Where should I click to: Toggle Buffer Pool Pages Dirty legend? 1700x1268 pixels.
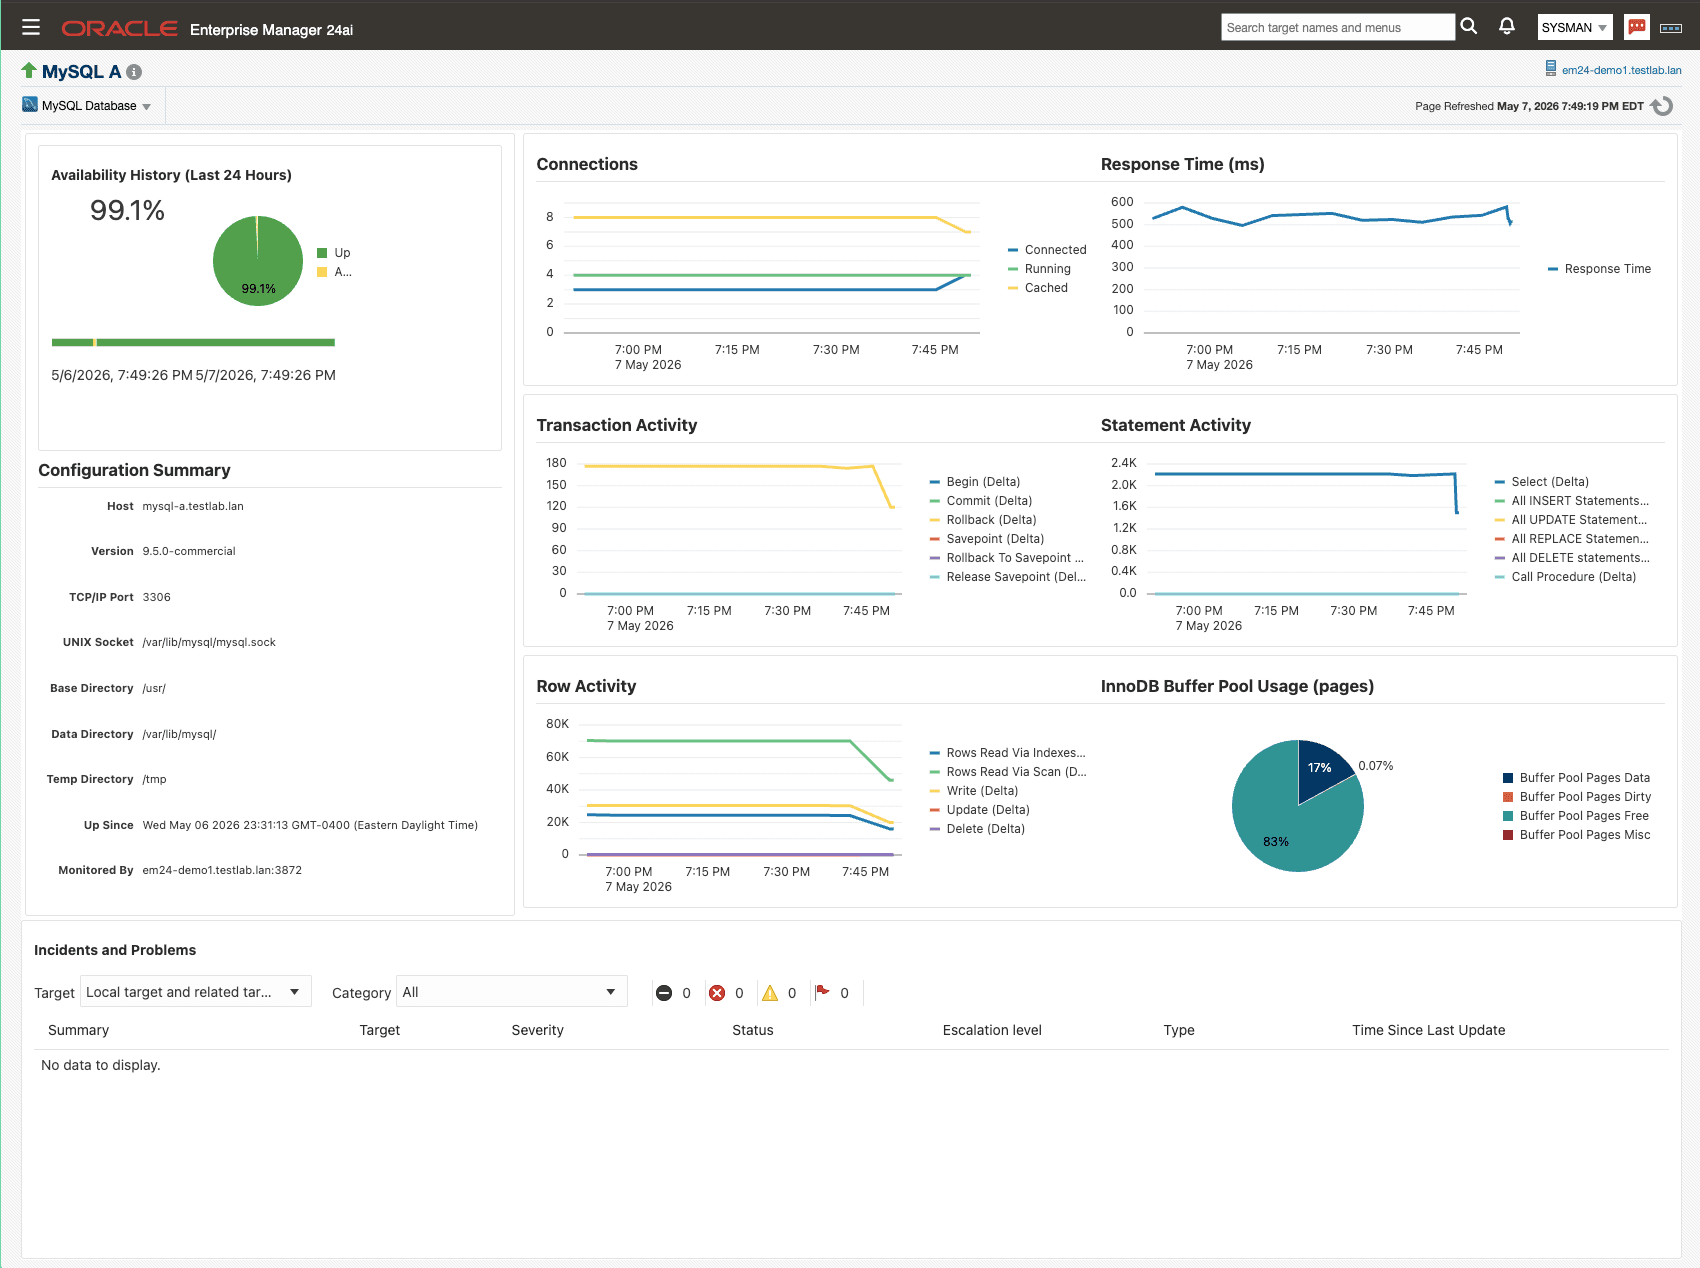tap(1577, 797)
